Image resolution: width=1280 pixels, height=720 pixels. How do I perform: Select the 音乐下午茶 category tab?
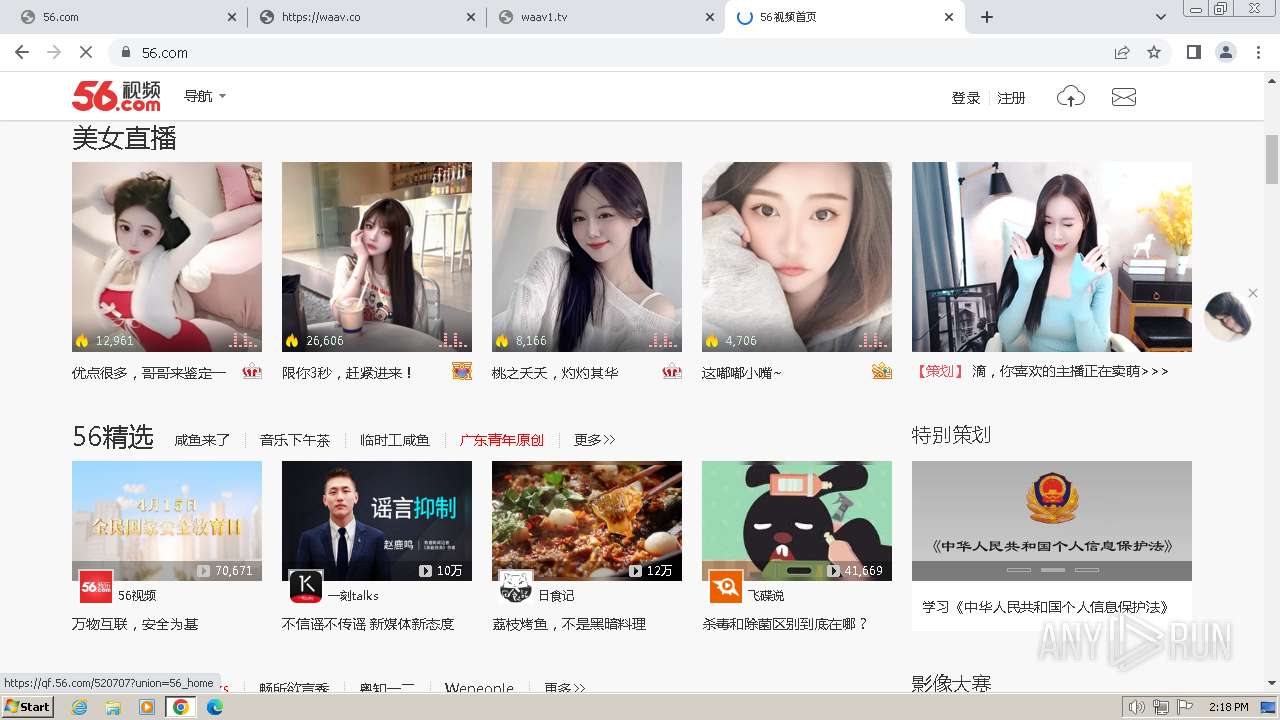[295, 440]
